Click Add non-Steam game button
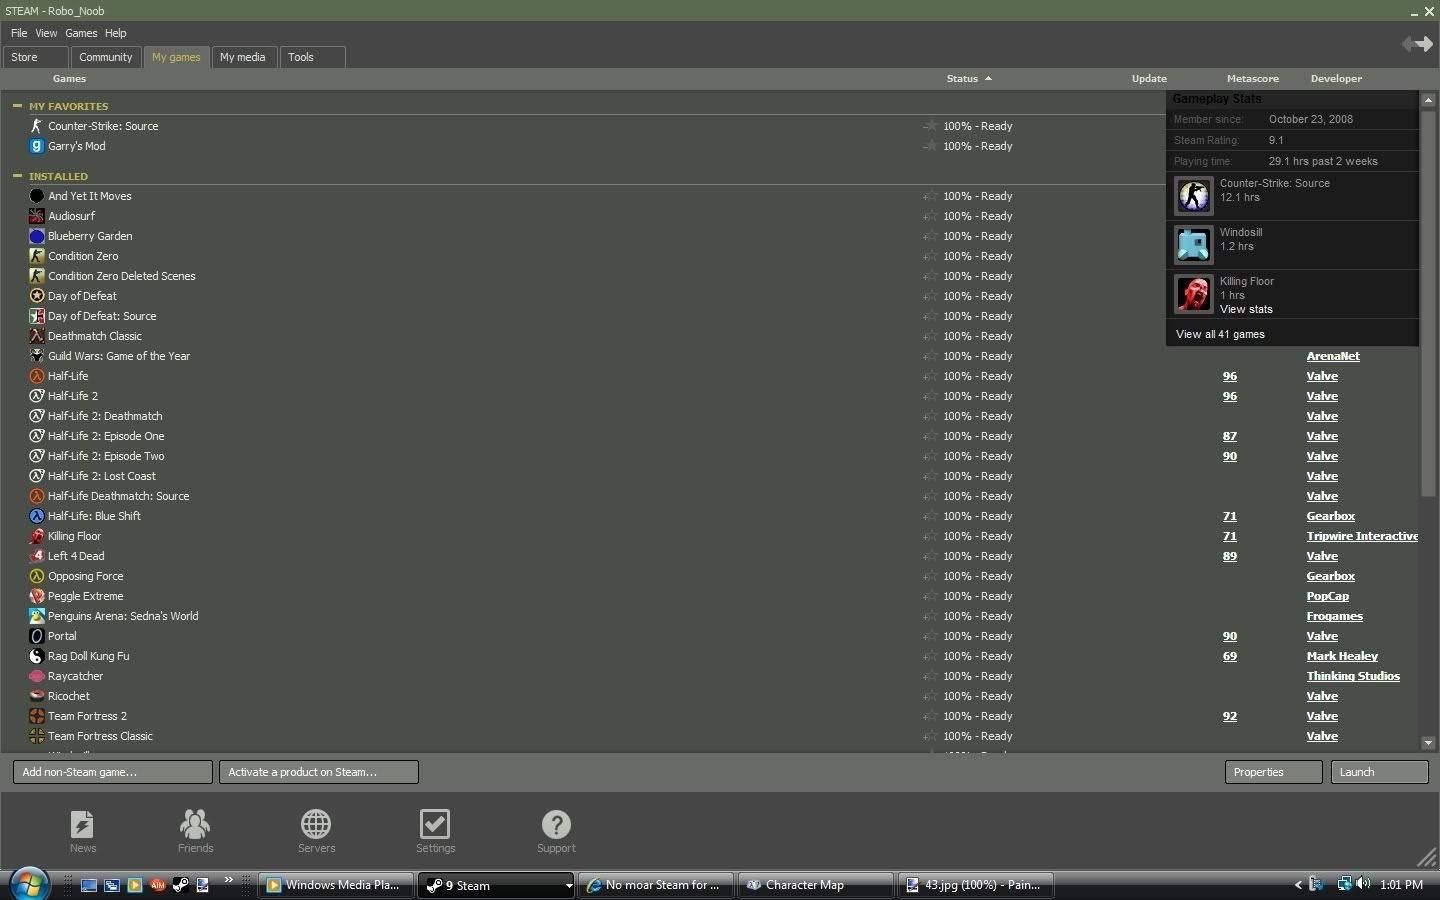1440x900 pixels. (113, 772)
